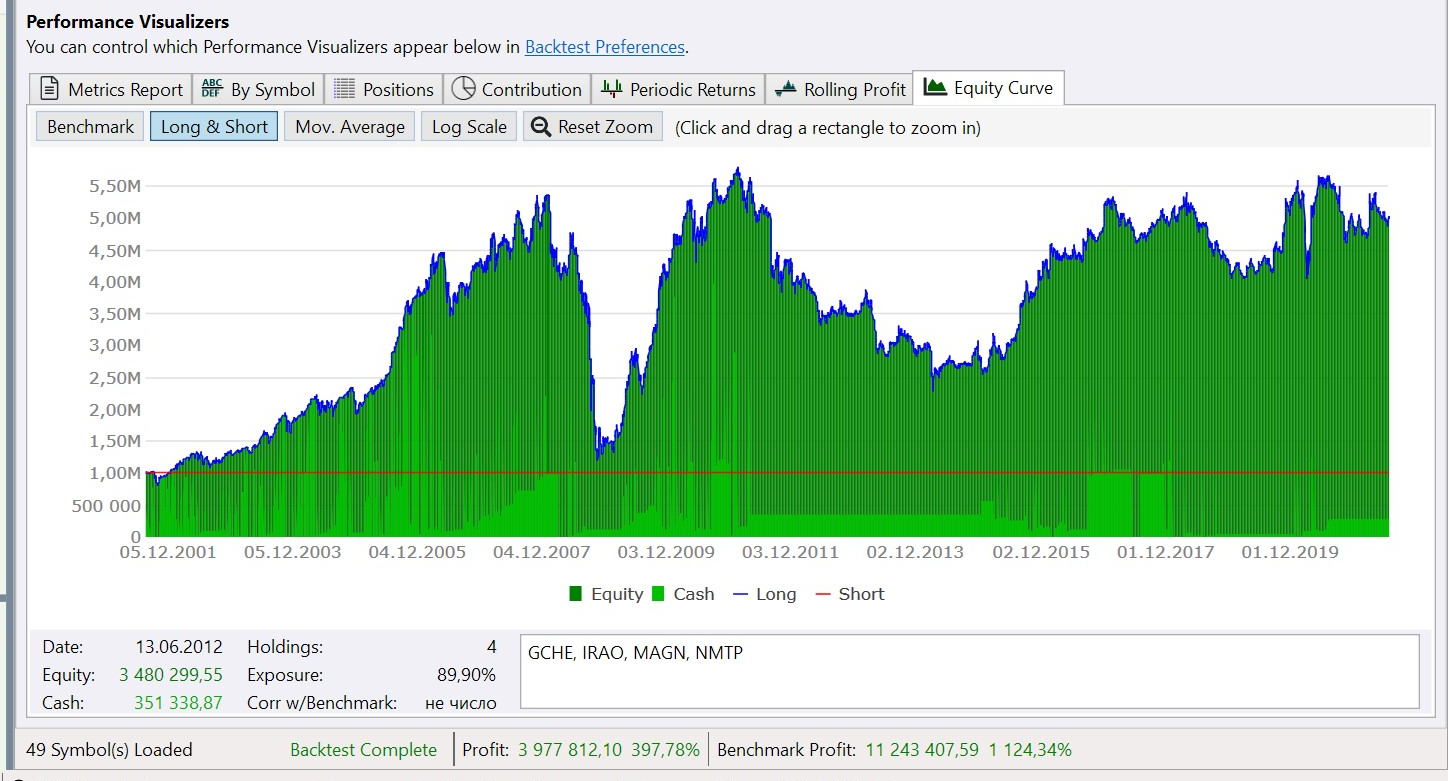Open the Metrics Report tab
Screen dimensions: 1448x781
(111, 89)
